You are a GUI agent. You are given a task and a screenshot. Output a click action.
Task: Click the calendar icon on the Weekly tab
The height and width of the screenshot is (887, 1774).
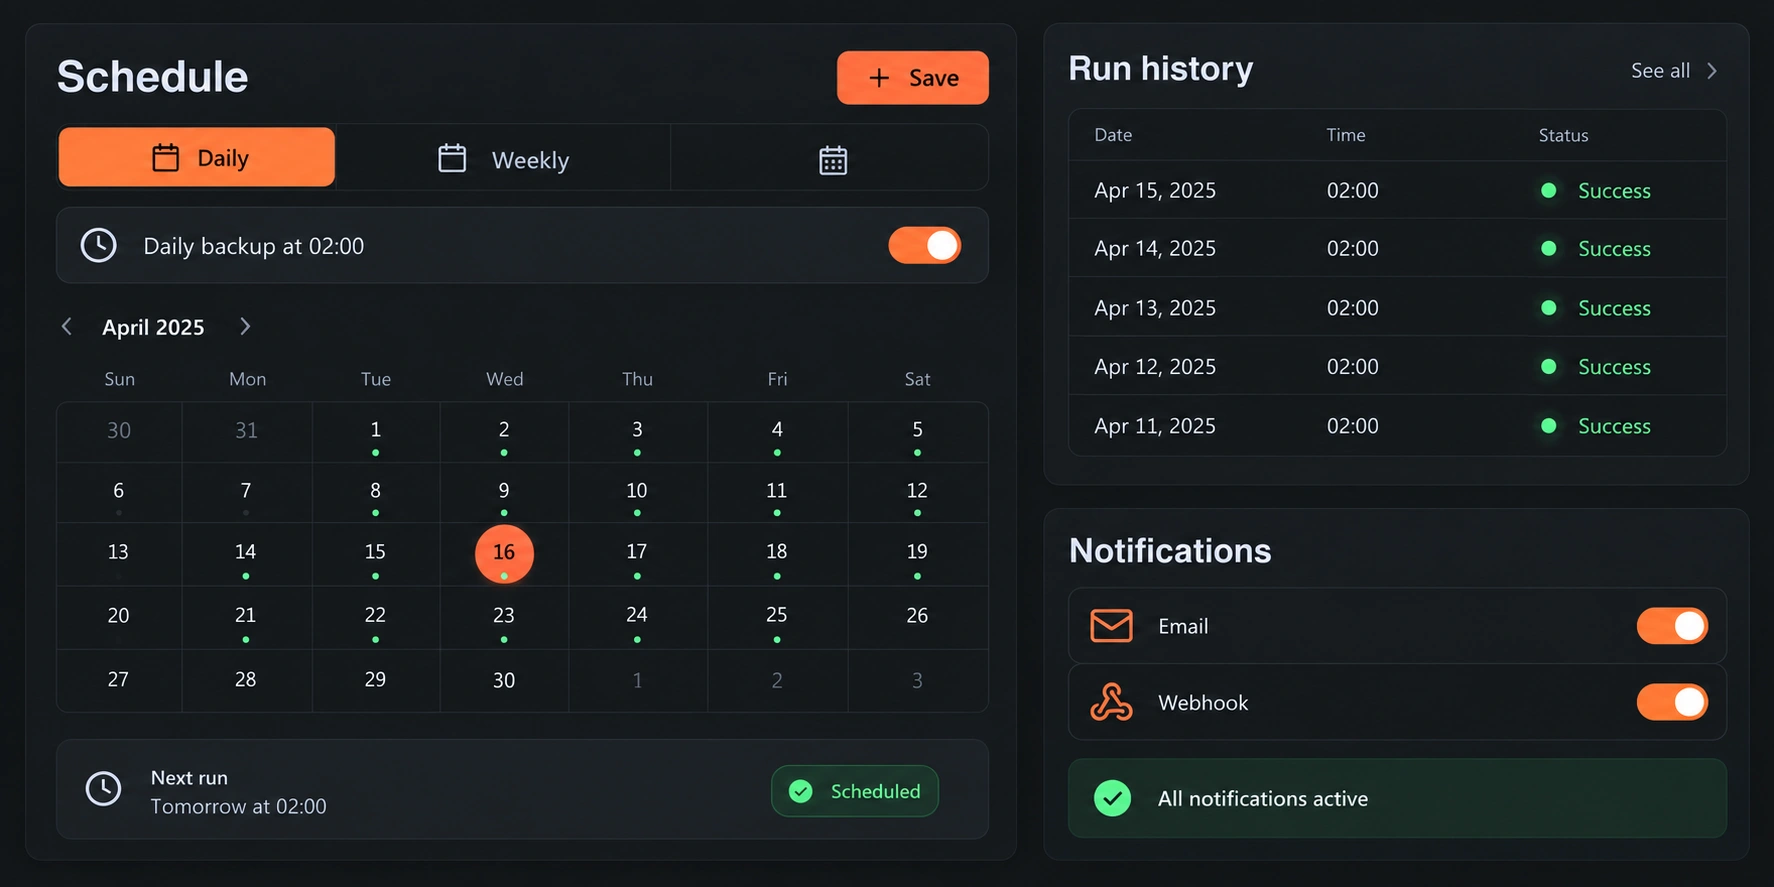pos(452,158)
